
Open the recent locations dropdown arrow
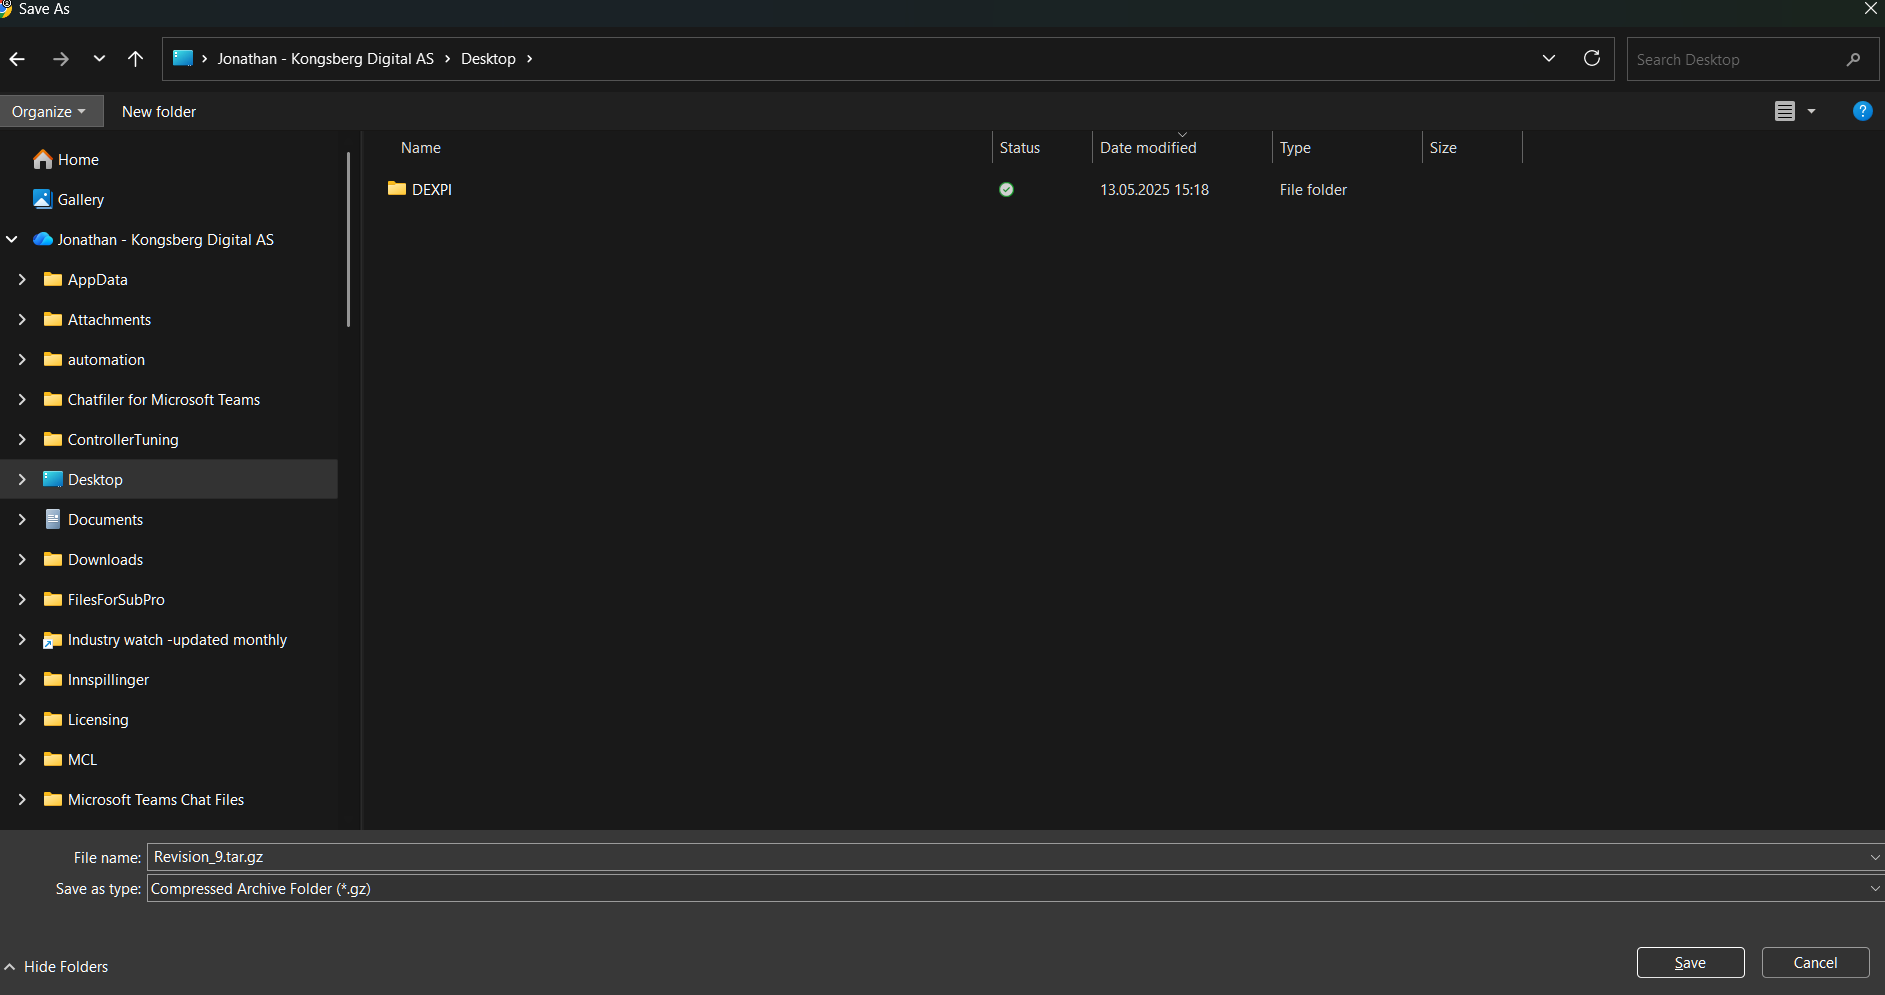tap(99, 59)
